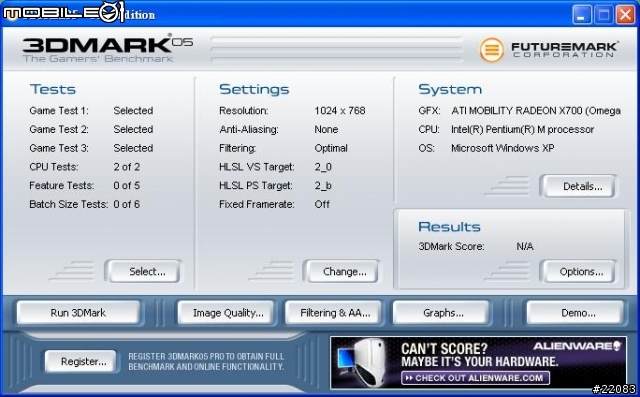The width and height of the screenshot is (640, 397).
Task: Click the Feature Tests value 0 of 5
Action: (127, 186)
